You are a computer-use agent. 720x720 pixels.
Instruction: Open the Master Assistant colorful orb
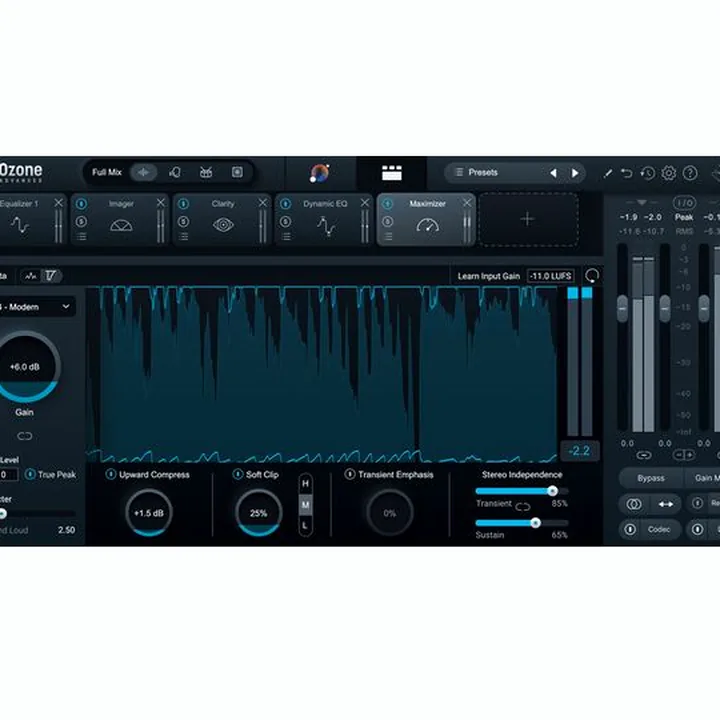[x=320, y=173]
